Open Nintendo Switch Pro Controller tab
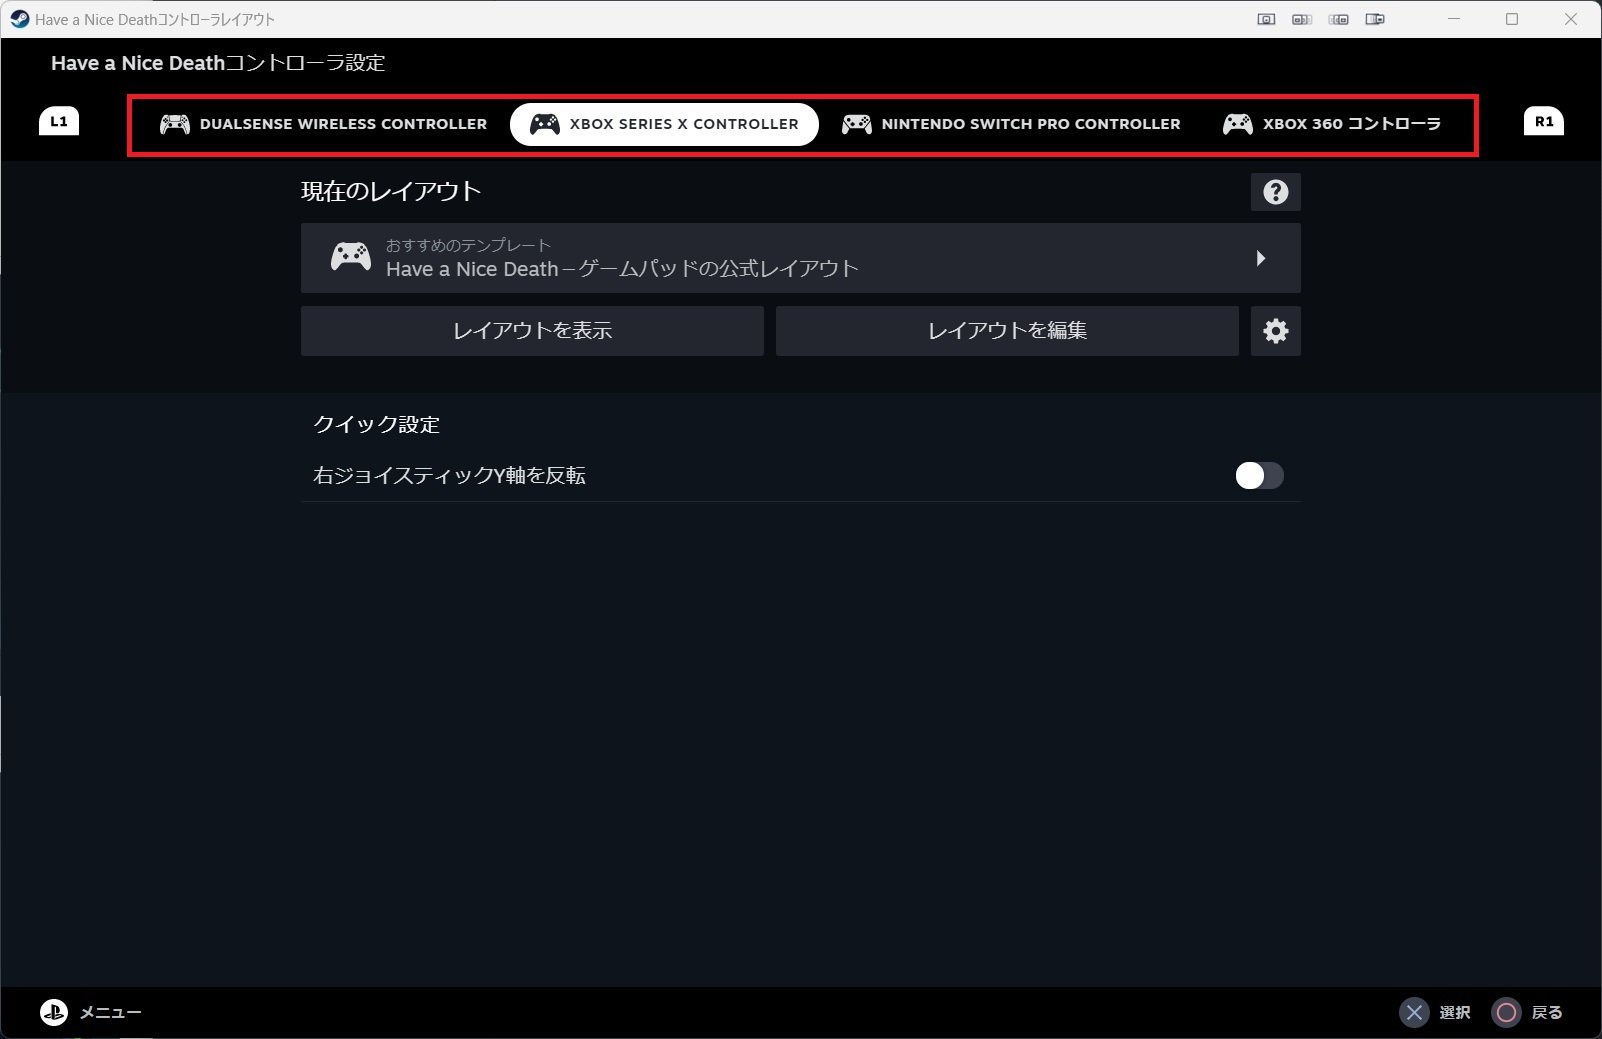 [1011, 124]
